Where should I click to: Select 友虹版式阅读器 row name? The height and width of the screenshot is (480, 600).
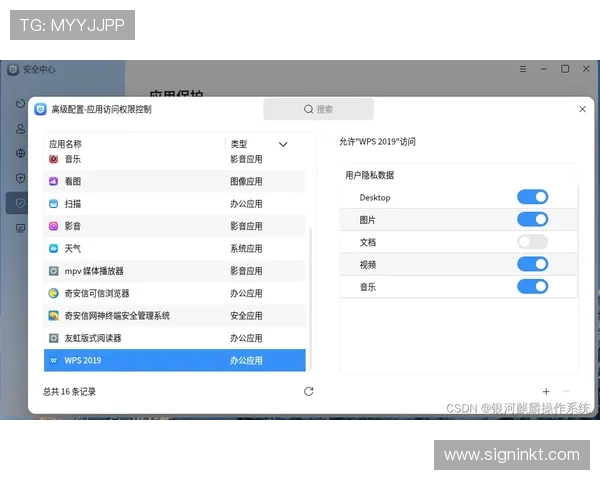click(x=93, y=338)
